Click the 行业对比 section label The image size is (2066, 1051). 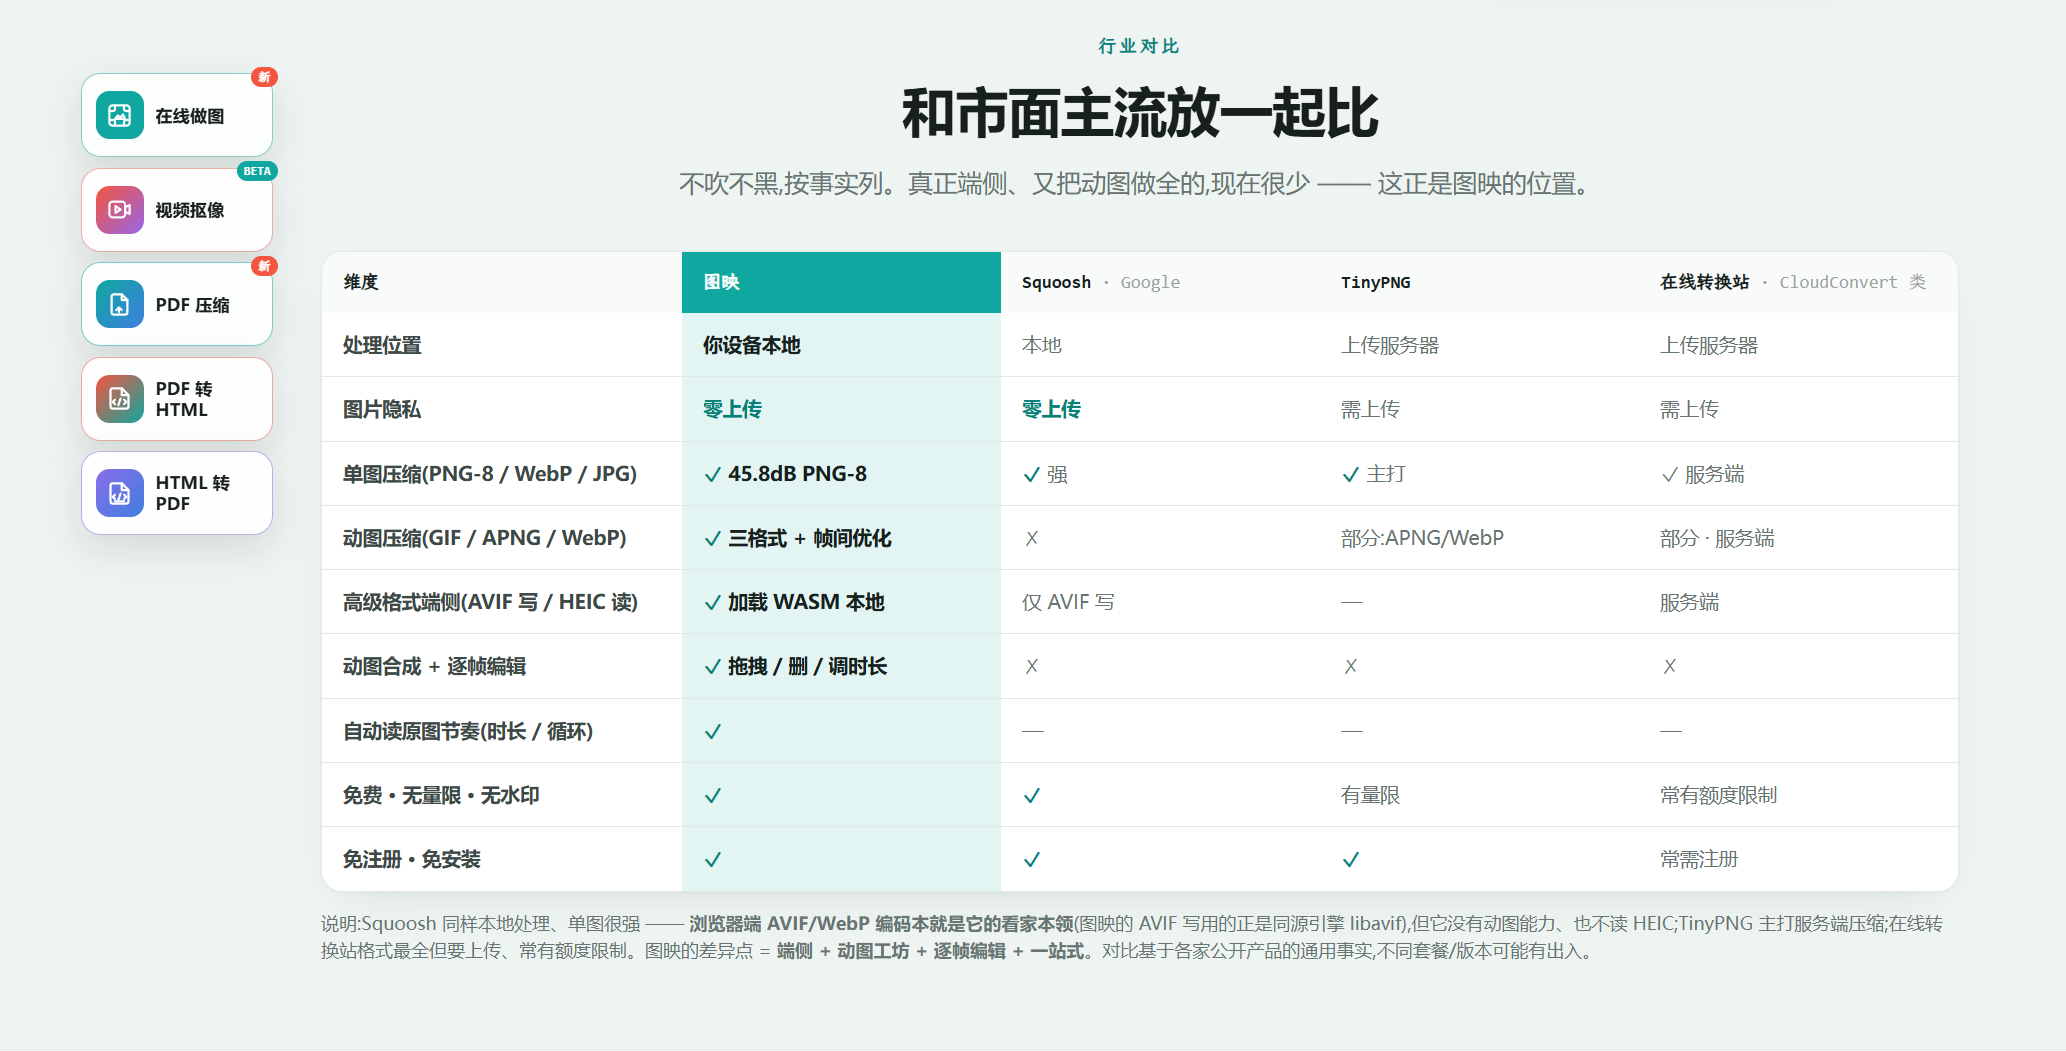(x=1139, y=46)
